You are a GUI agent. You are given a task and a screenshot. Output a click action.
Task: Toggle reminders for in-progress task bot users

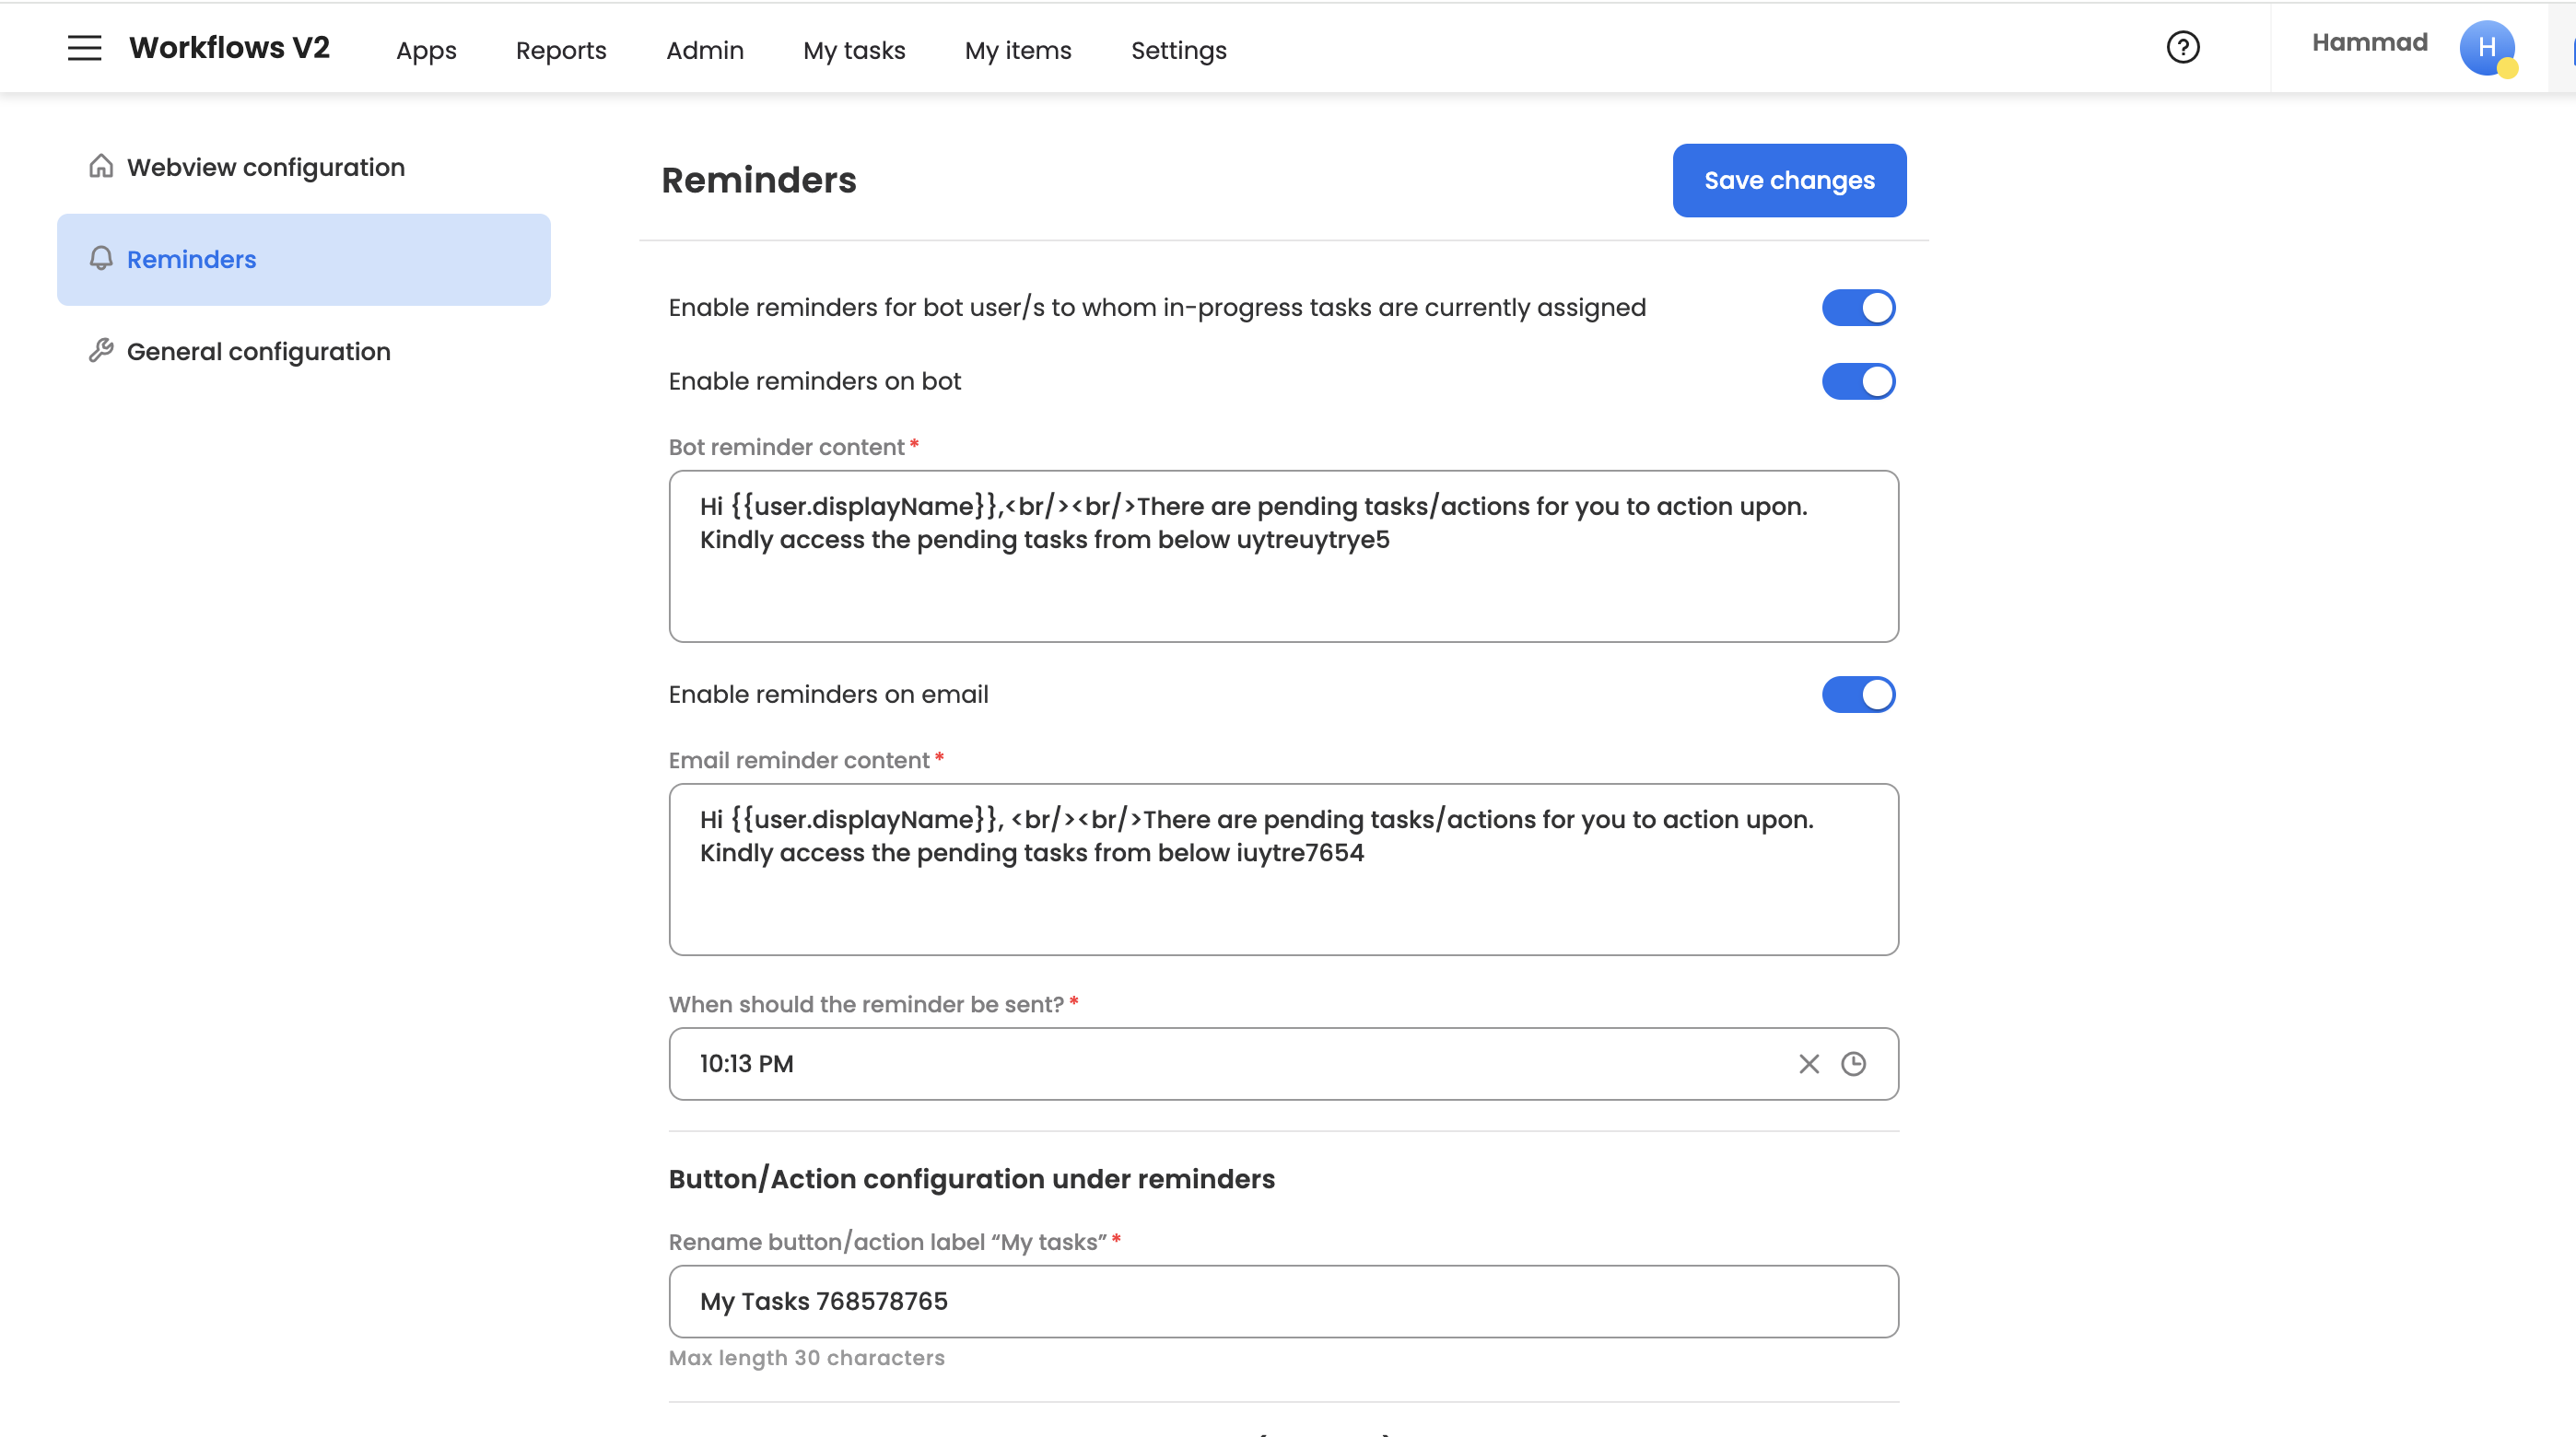point(1857,307)
